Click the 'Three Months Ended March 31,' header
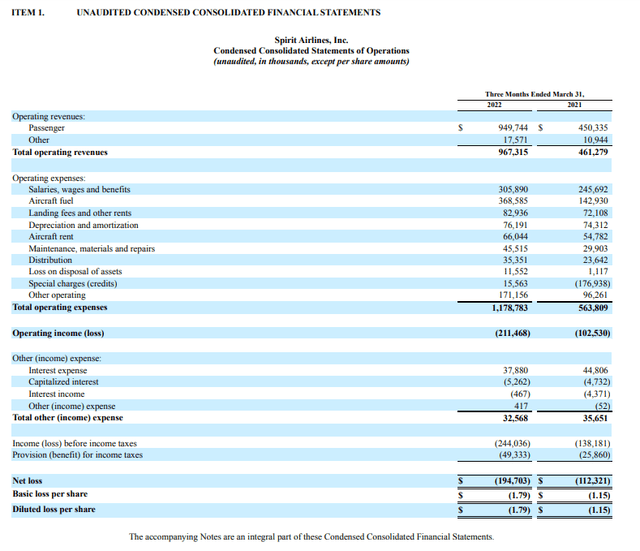This screenshot has width=640, height=551. pyautogui.click(x=535, y=94)
